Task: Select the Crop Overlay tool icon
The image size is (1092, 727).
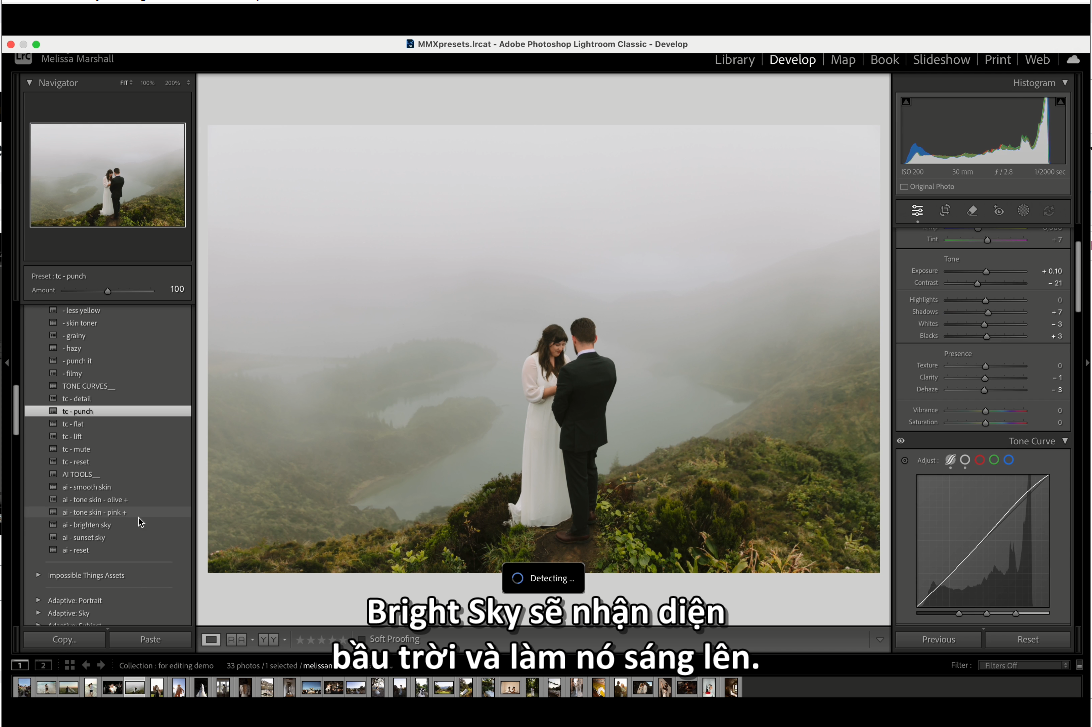Action: pos(945,210)
